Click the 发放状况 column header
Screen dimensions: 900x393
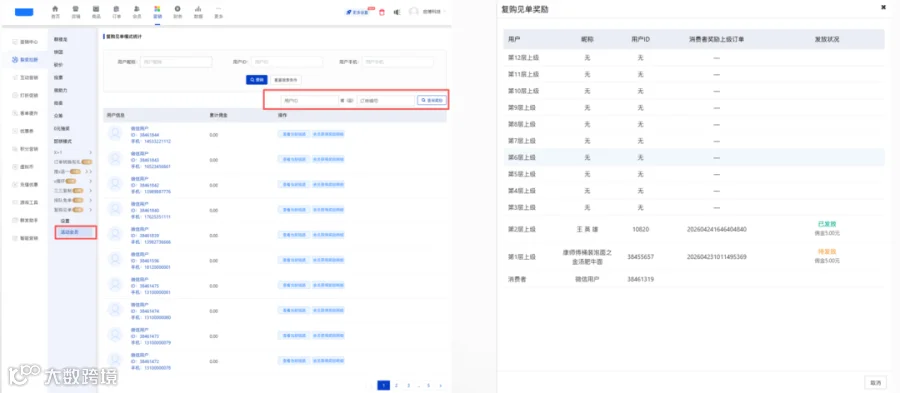[x=827, y=40]
